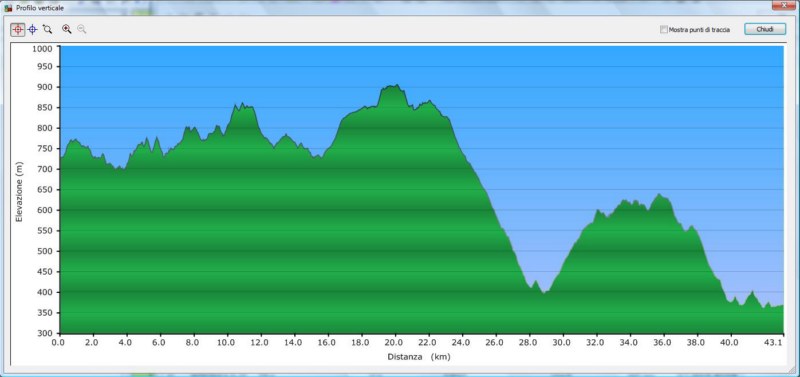The height and width of the screenshot is (377, 800).
Task: Click the '30.0' distance axis value
Action: tap(562, 343)
